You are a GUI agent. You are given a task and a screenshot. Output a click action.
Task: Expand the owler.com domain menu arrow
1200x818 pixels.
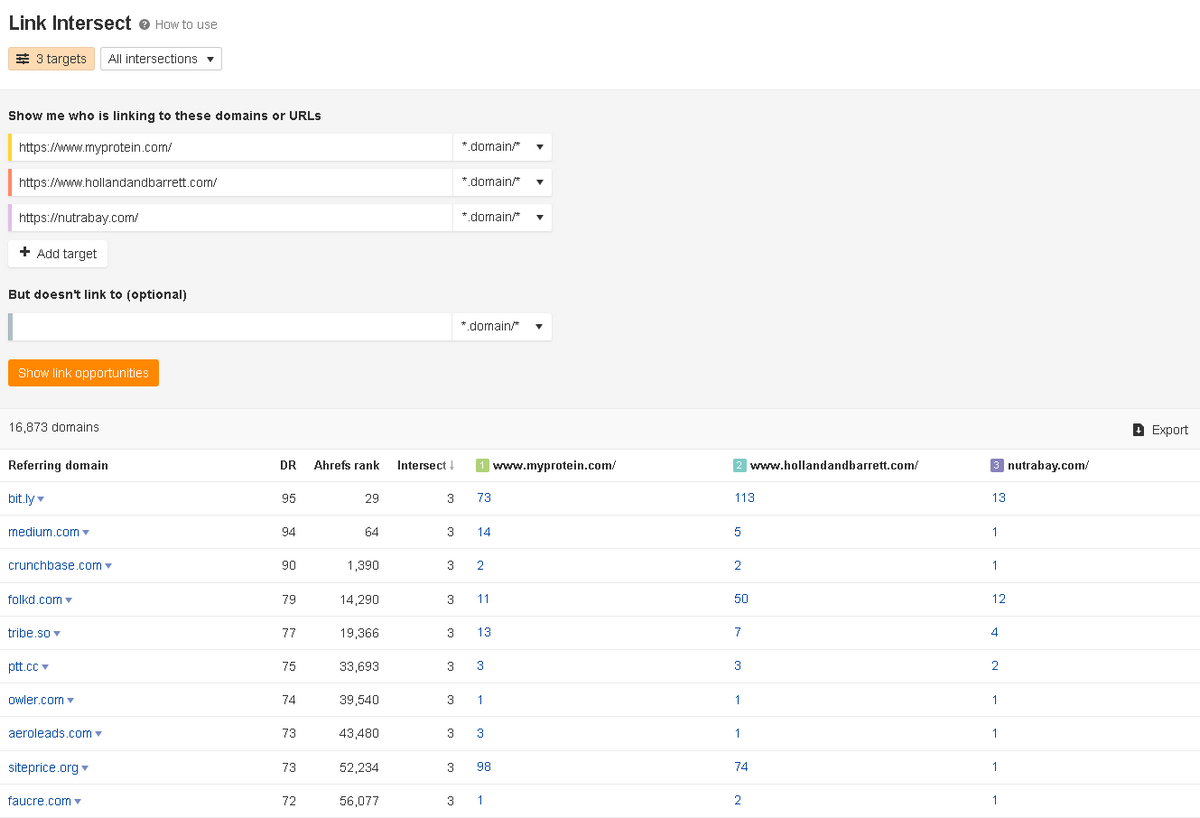click(70, 701)
